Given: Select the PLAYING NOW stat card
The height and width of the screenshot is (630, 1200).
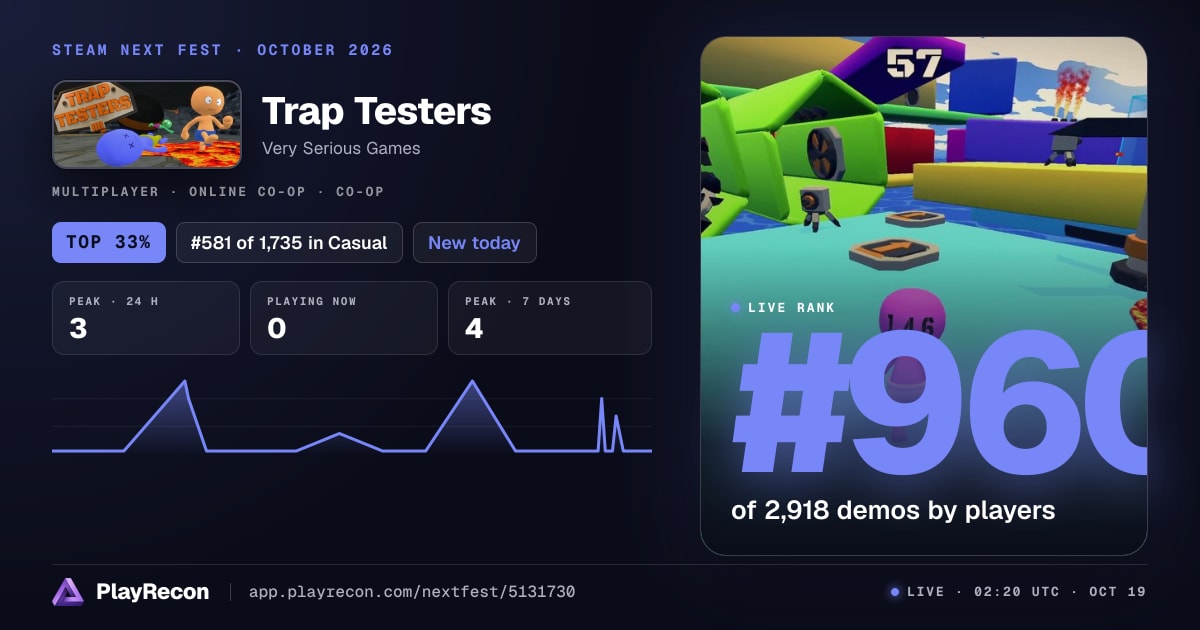Looking at the screenshot, I should pyautogui.click(x=344, y=318).
